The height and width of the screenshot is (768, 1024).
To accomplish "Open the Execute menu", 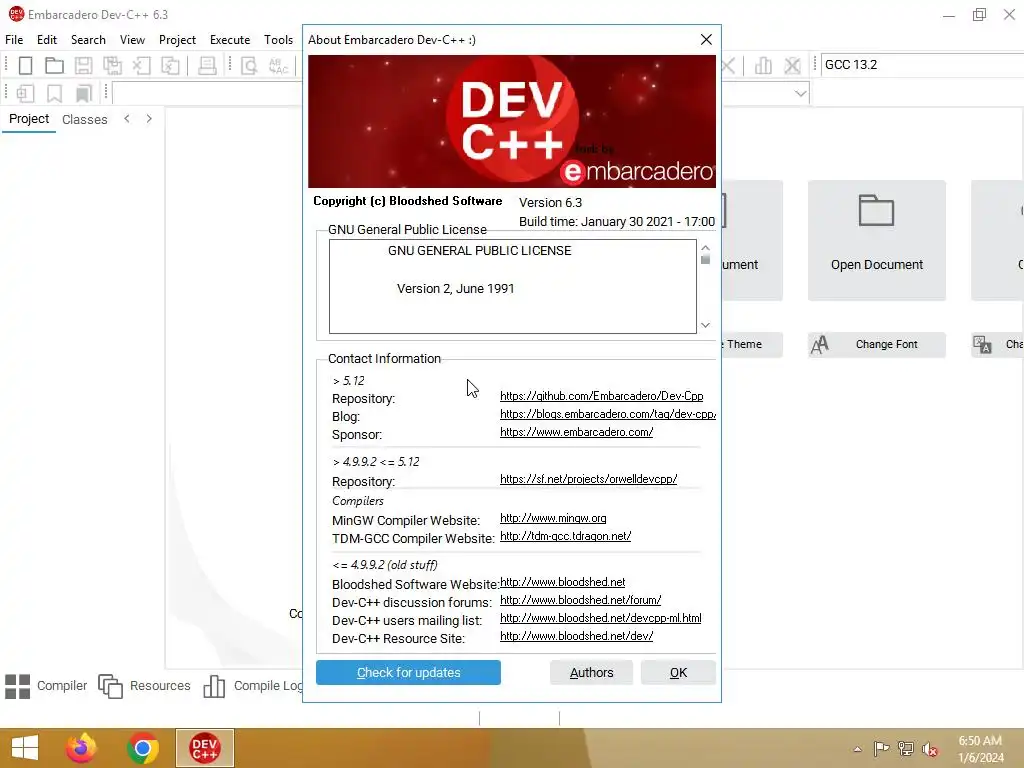I will coord(230,40).
